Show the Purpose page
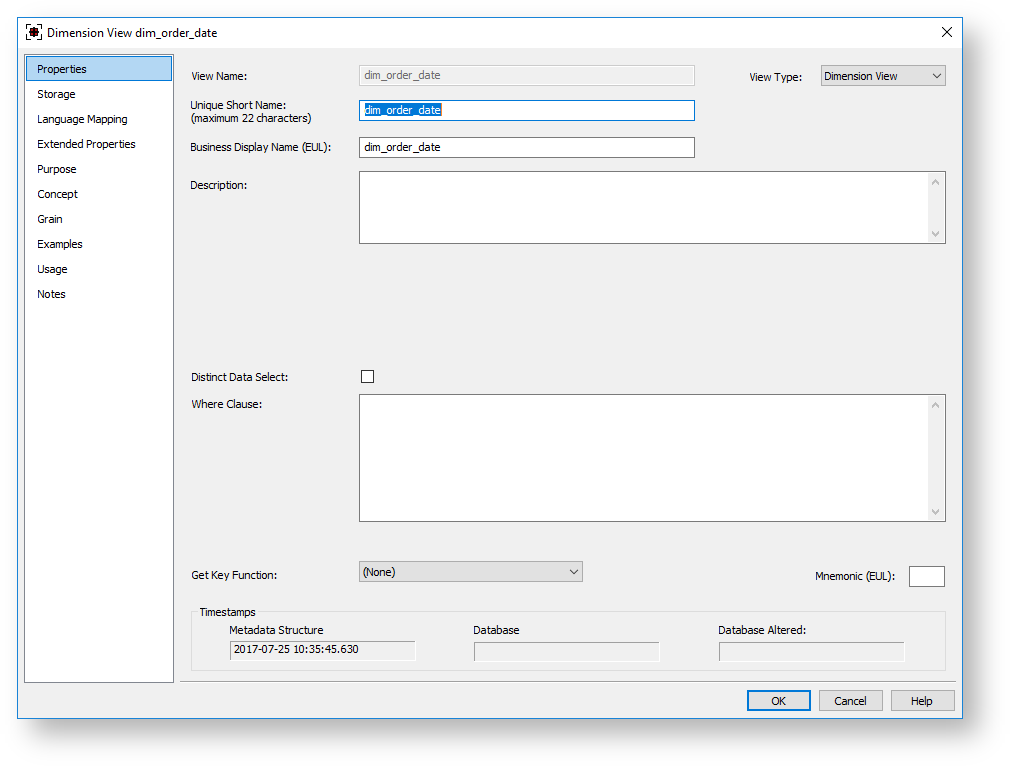1011x767 pixels. [x=57, y=169]
